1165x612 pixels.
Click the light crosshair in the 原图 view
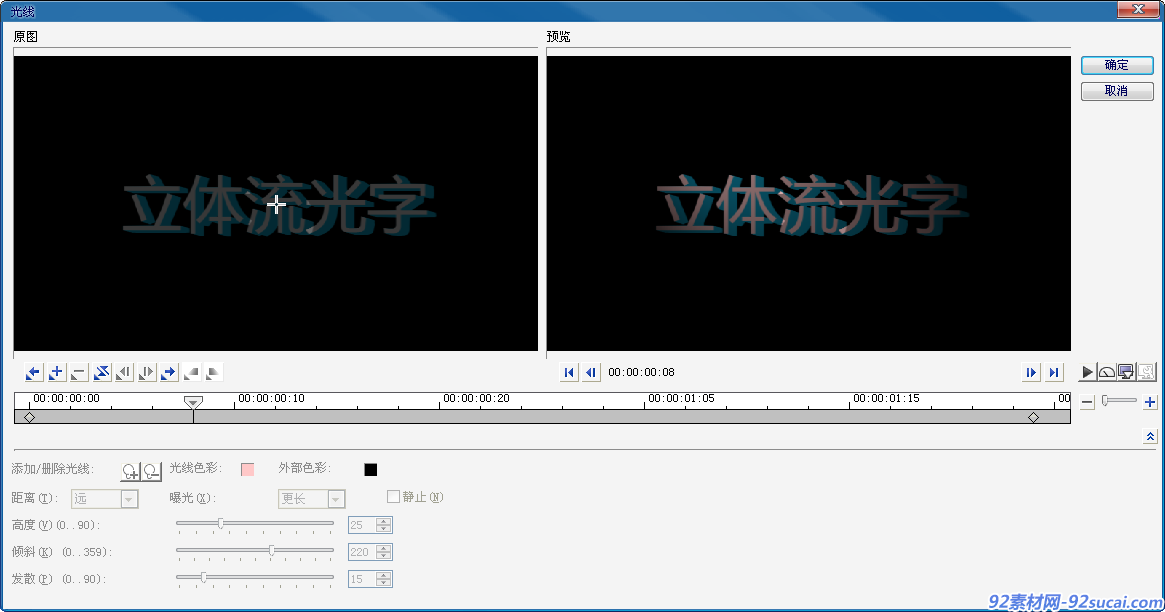276,204
